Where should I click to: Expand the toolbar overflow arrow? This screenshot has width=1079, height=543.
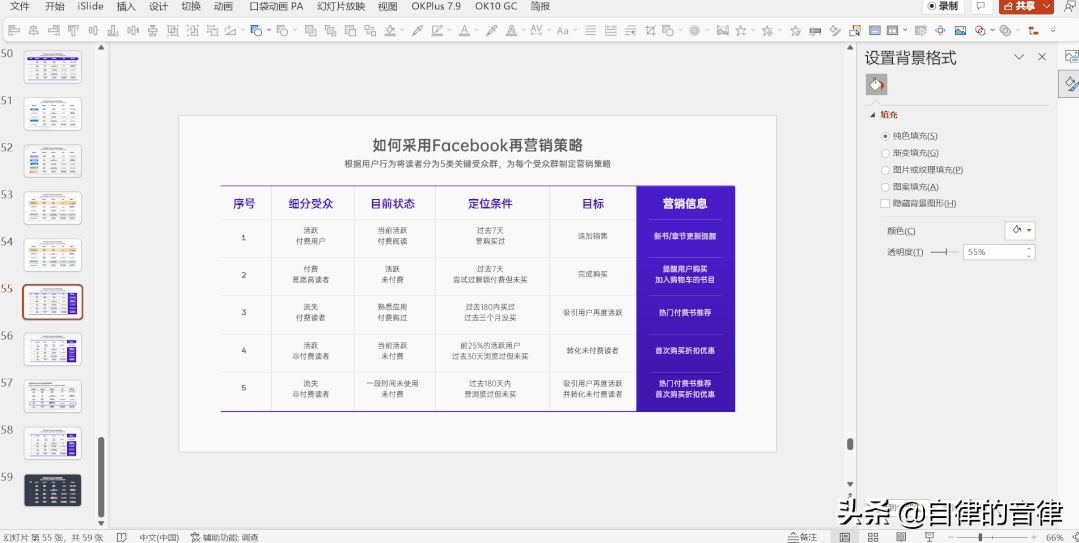click(1053, 30)
